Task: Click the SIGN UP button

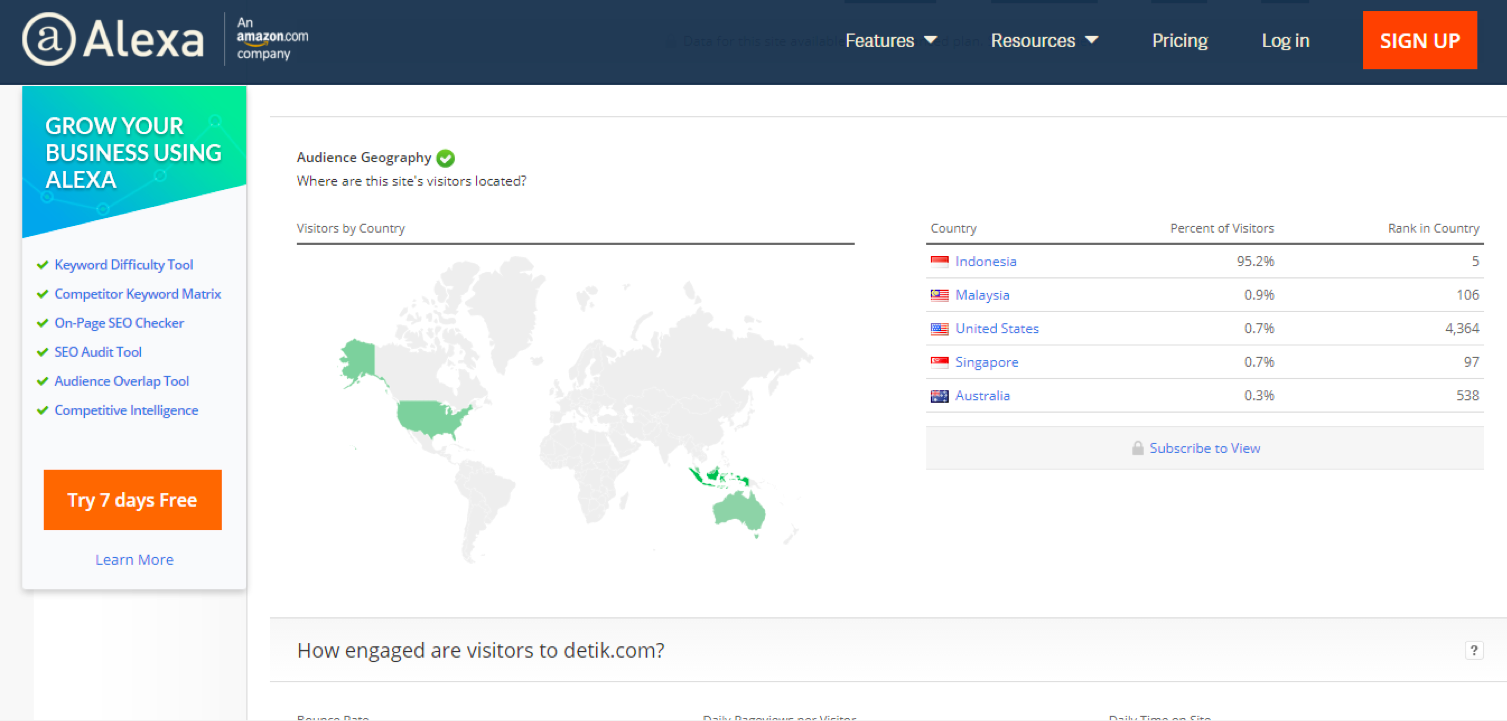Action: coord(1420,41)
